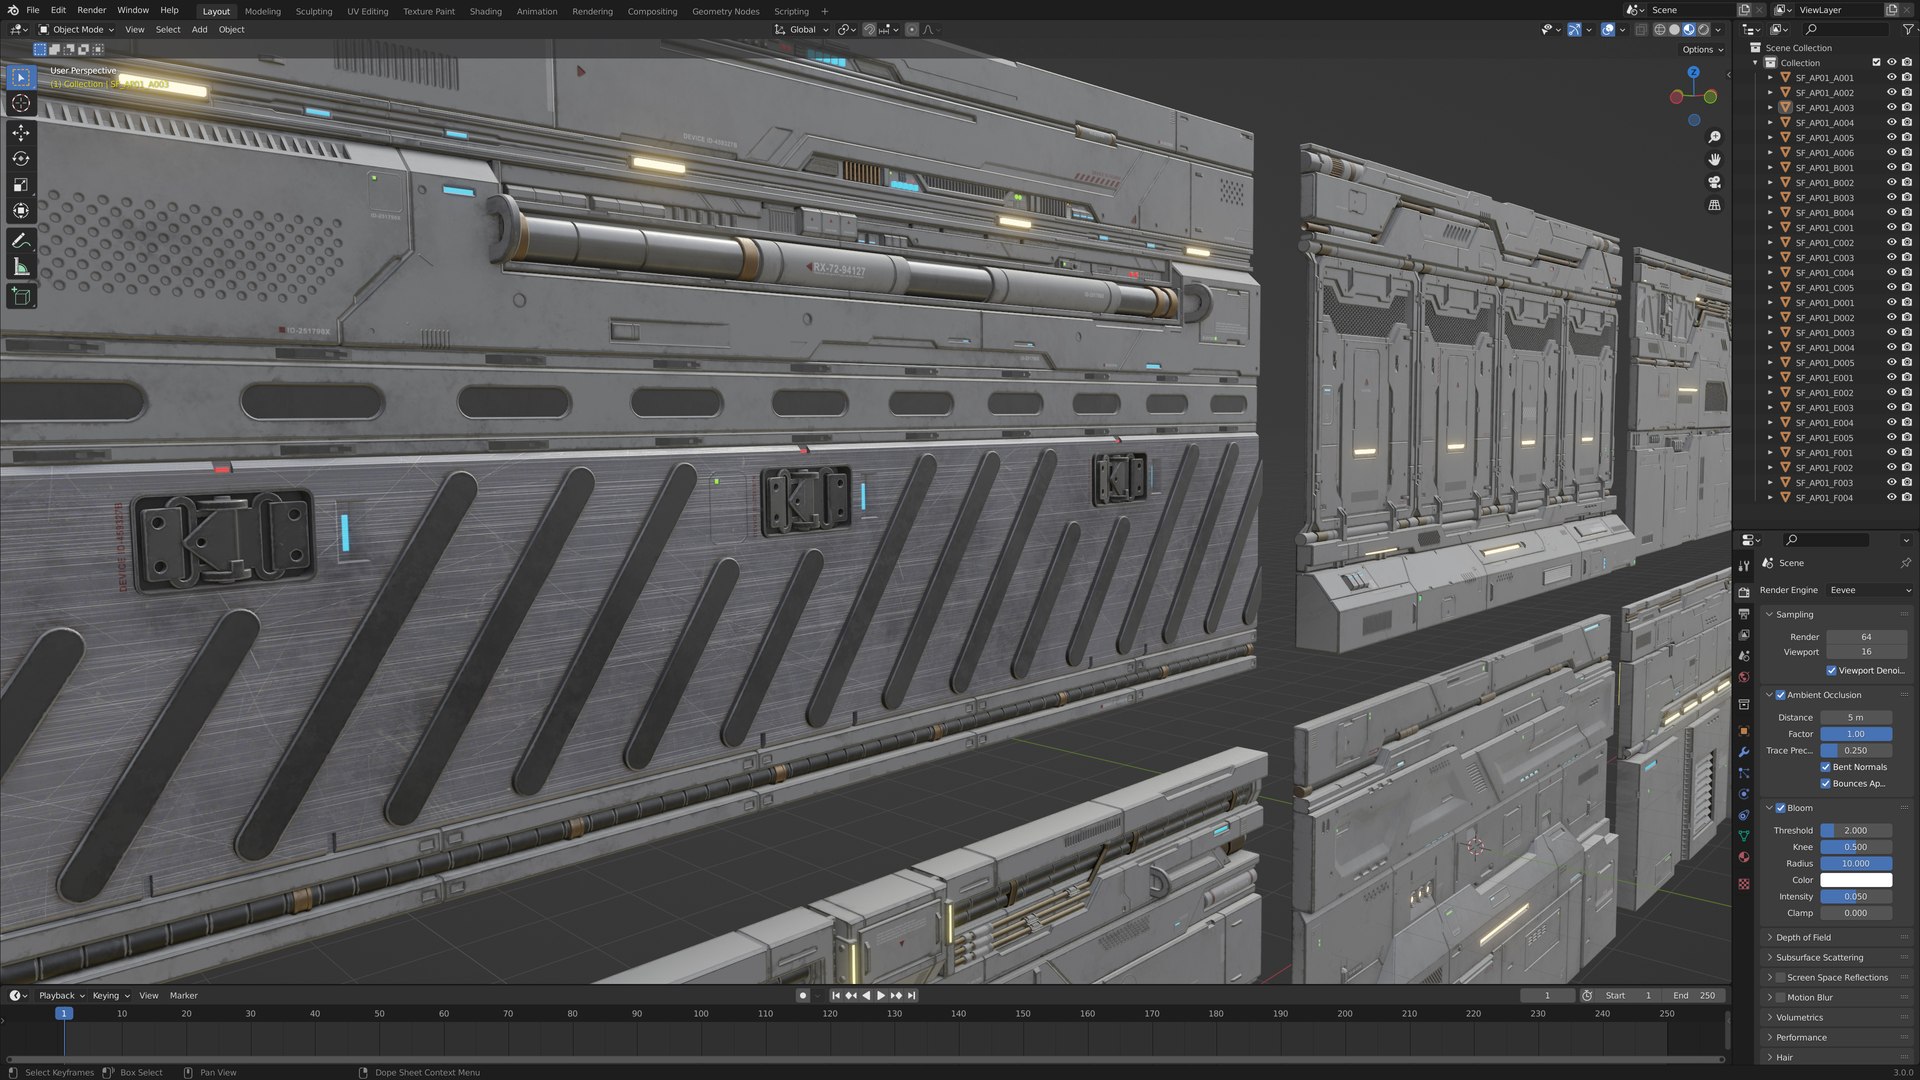Select the Move tool in the toolbar
Viewport: 1920px width, 1080px height.
pyautogui.click(x=21, y=133)
